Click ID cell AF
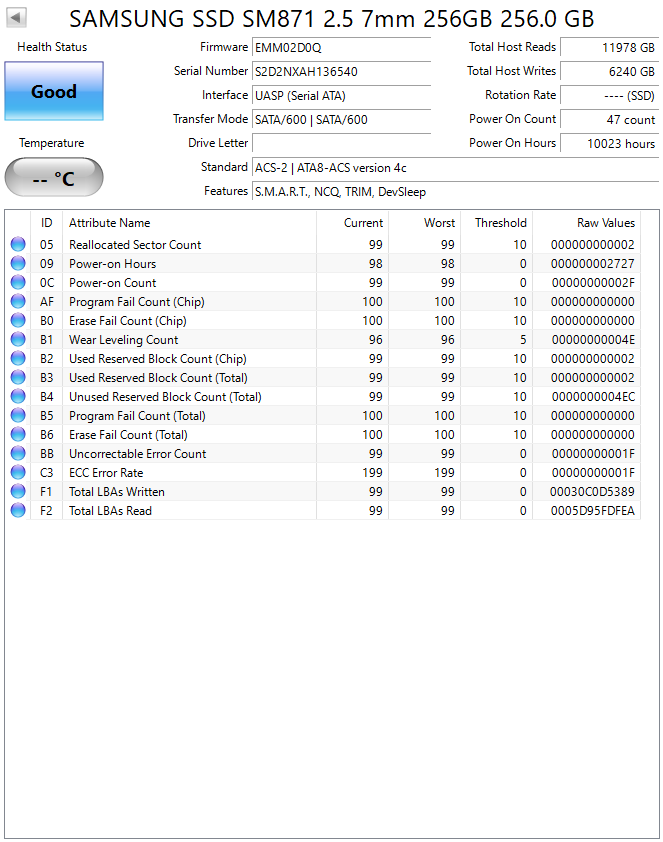Screen dimensions: 663x842 [46, 302]
